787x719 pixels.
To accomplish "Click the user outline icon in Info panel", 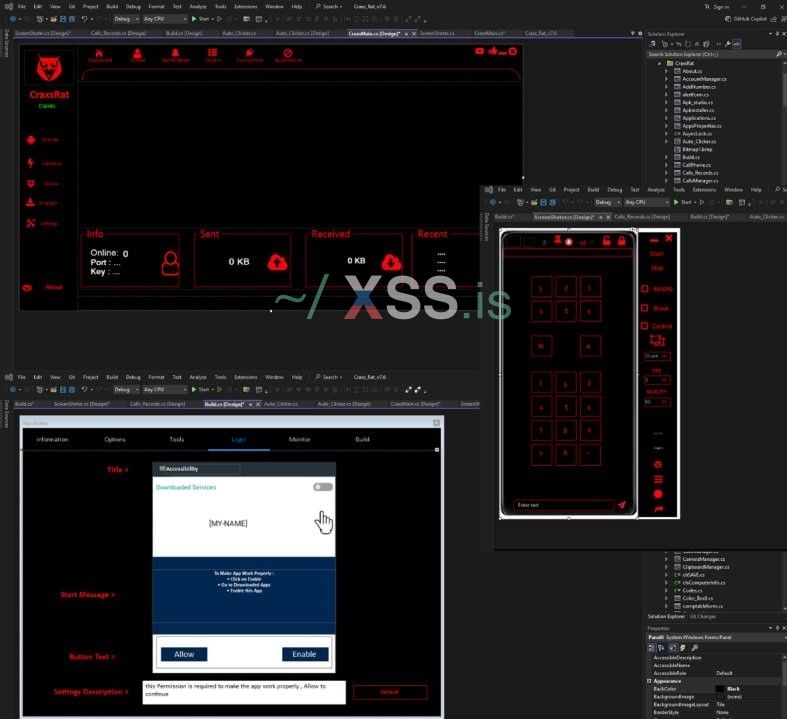I will click(170, 263).
